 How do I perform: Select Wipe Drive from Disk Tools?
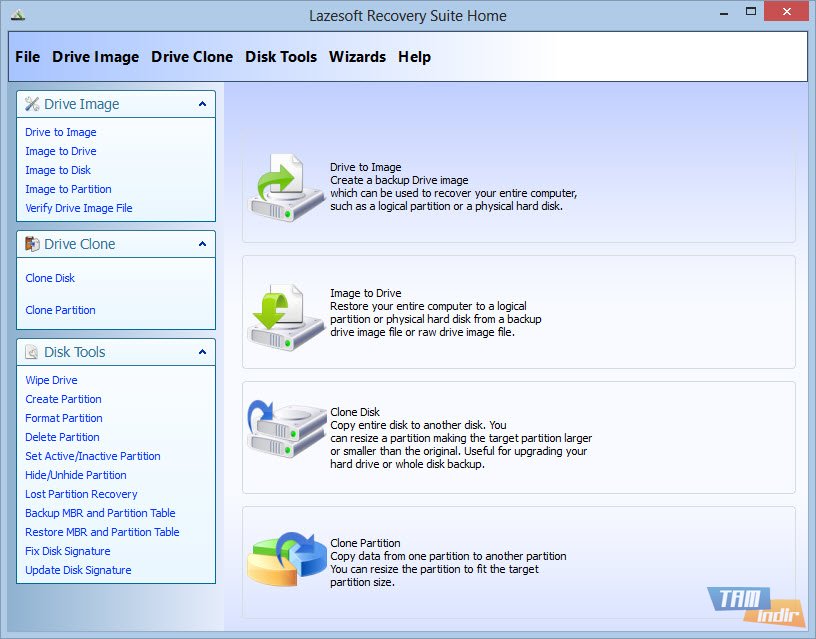click(x=51, y=380)
